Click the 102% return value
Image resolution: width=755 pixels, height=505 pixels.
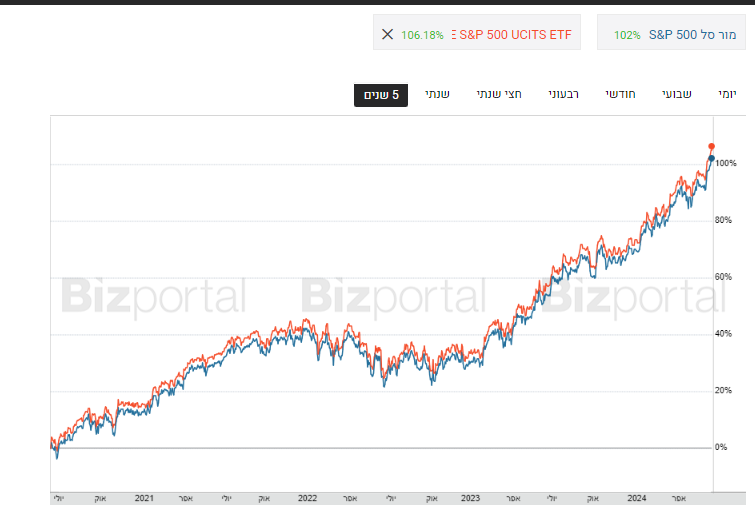point(627,35)
